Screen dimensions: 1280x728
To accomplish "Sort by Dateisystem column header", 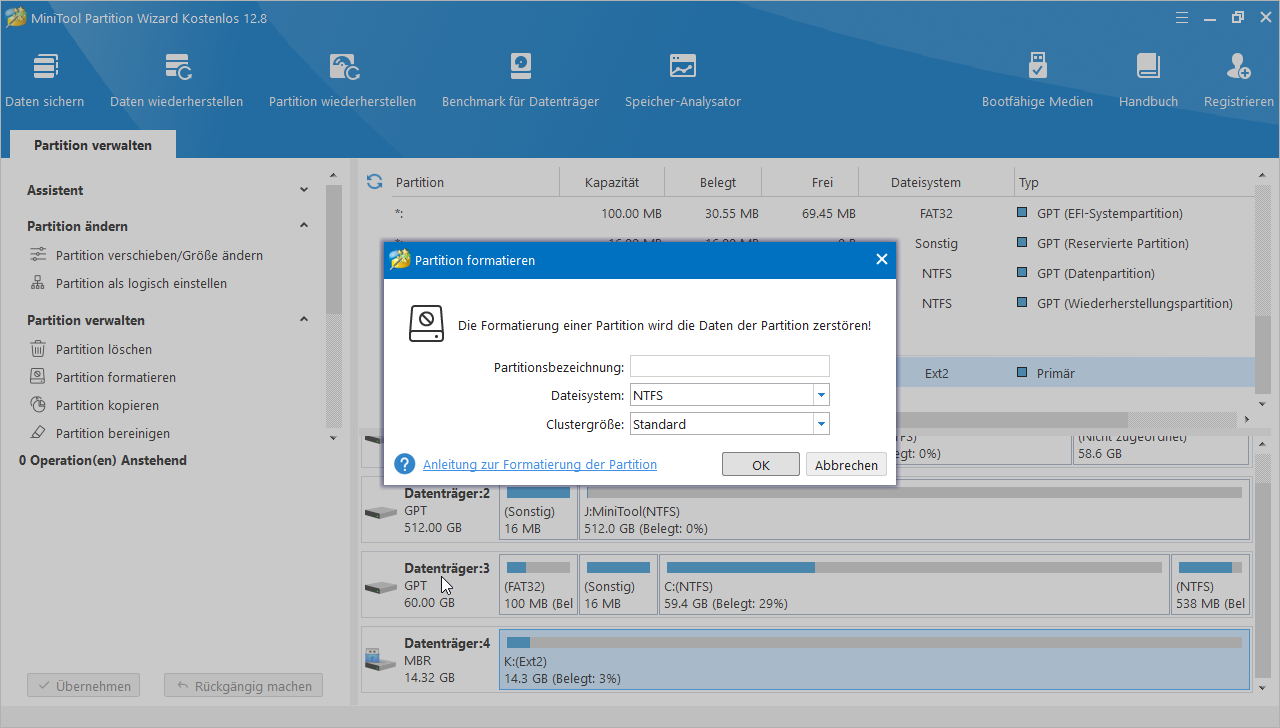I will 926,182.
